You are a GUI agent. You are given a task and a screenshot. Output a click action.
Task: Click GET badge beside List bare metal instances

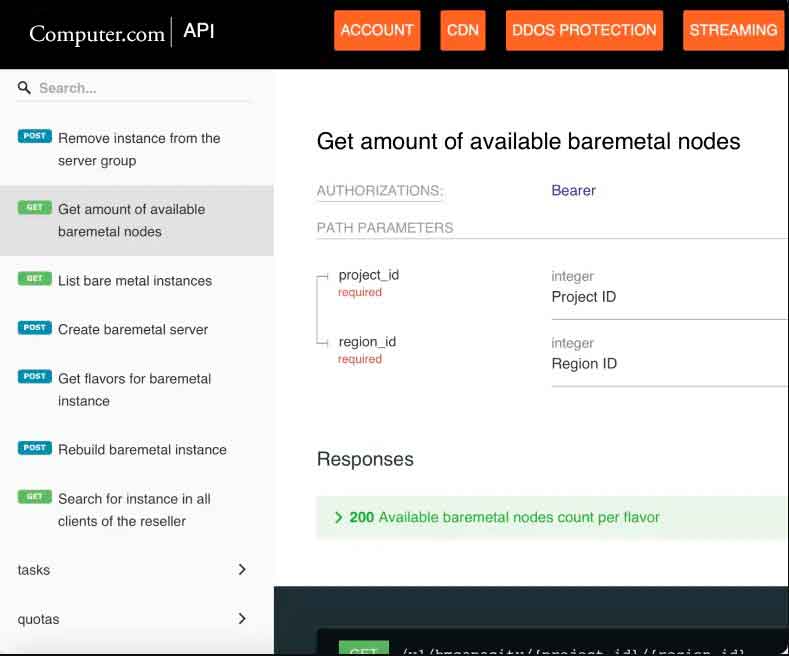point(34,279)
